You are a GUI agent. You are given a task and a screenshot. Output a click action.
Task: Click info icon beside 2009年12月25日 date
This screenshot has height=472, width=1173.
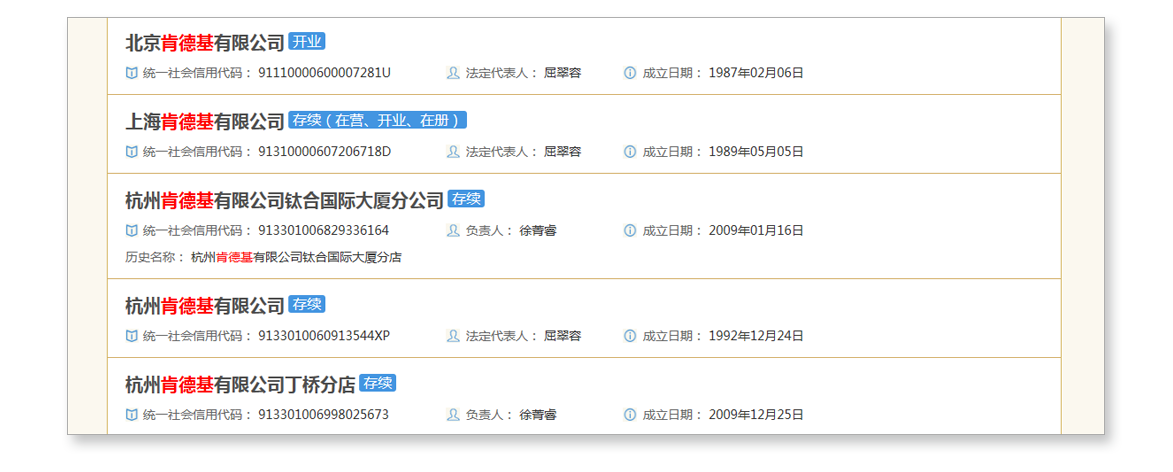630,414
